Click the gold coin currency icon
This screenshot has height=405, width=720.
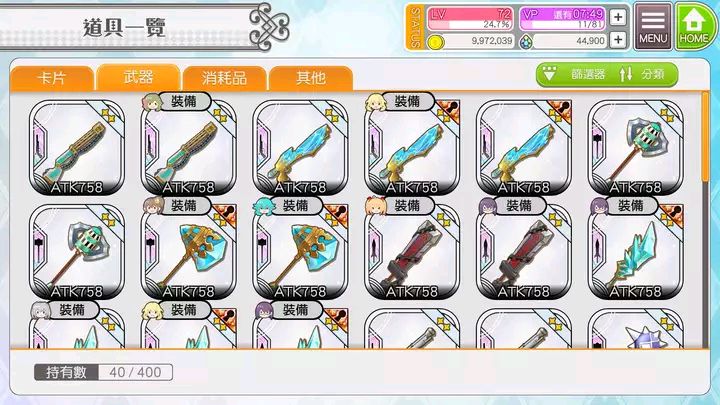(x=435, y=42)
